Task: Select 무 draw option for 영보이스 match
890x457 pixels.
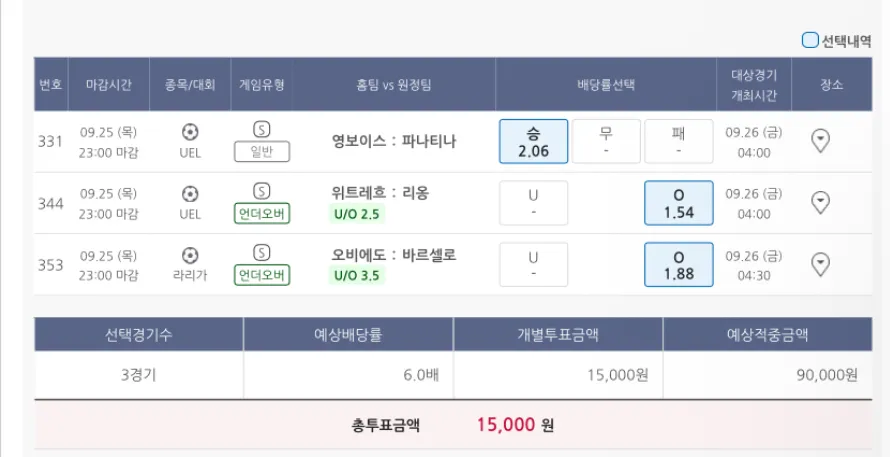Action: pyautogui.click(x=606, y=141)
